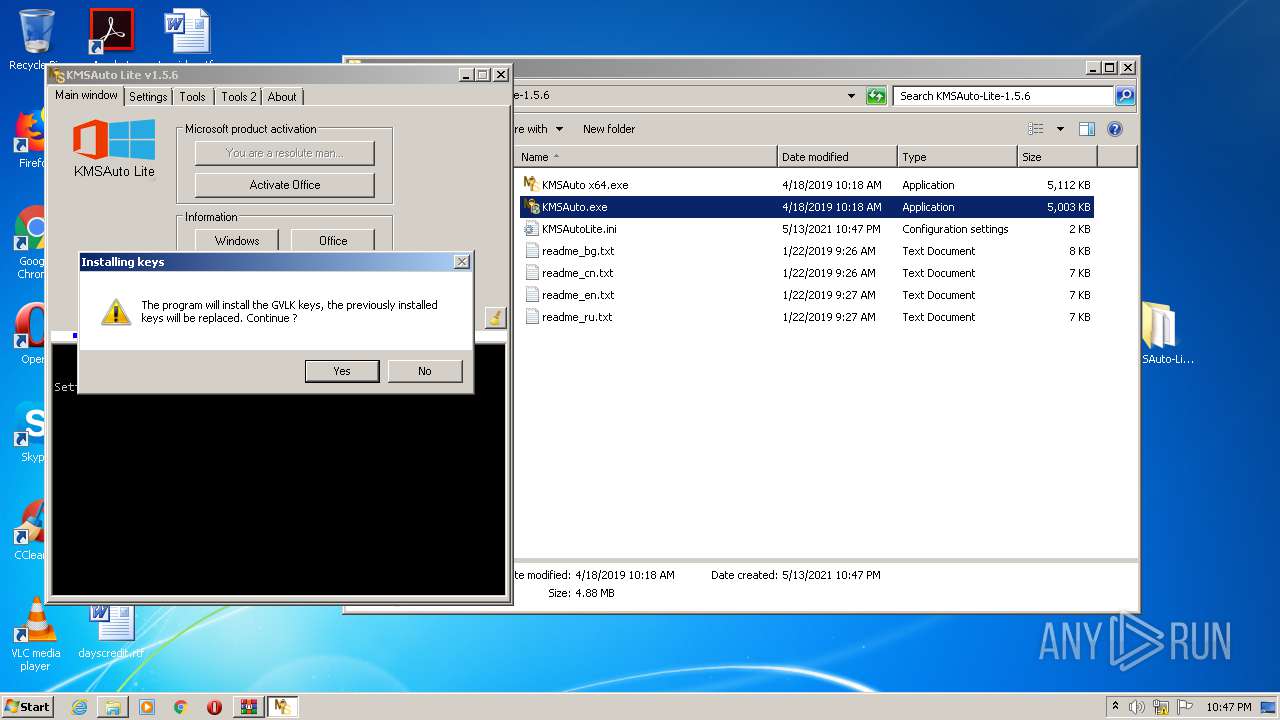Select KMSAuto x64.exe file
Screen dimensions: 1280x720
[585, 185]
